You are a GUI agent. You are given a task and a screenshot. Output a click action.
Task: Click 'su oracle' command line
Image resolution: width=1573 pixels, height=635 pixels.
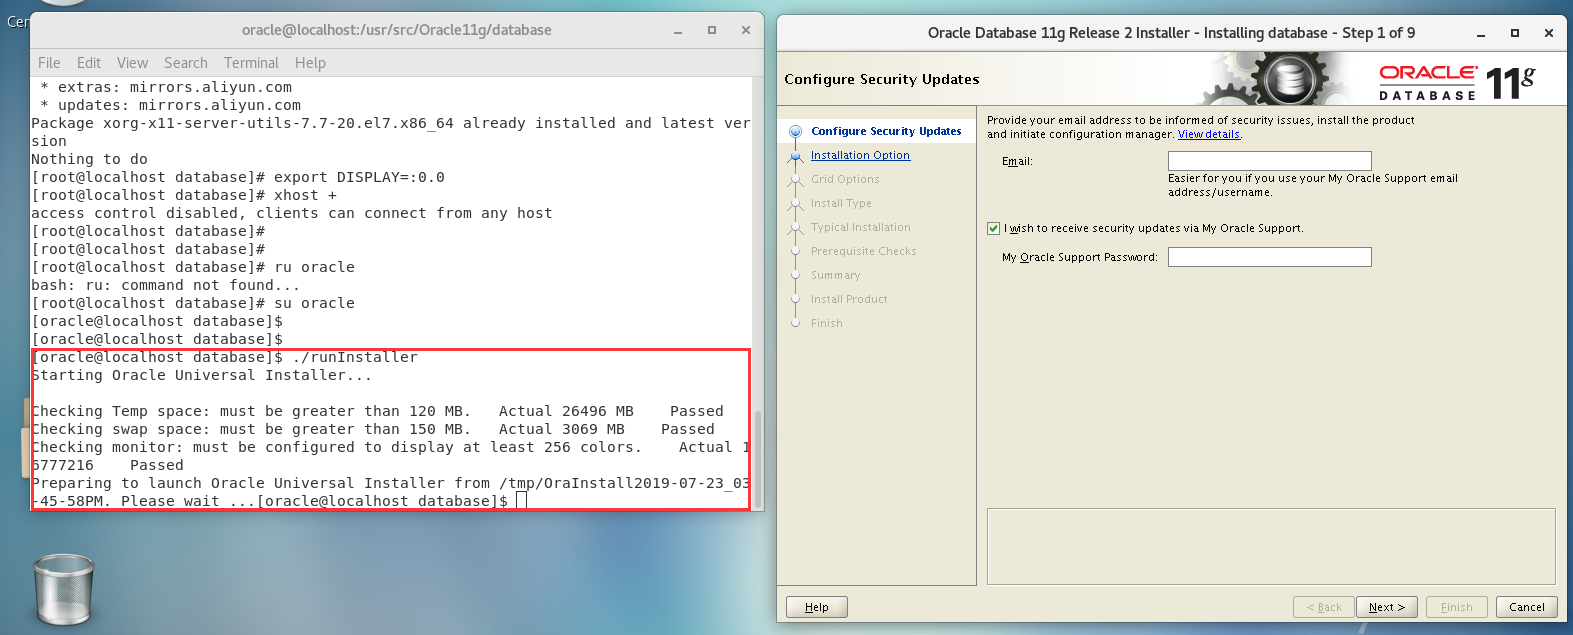[193, 303]
